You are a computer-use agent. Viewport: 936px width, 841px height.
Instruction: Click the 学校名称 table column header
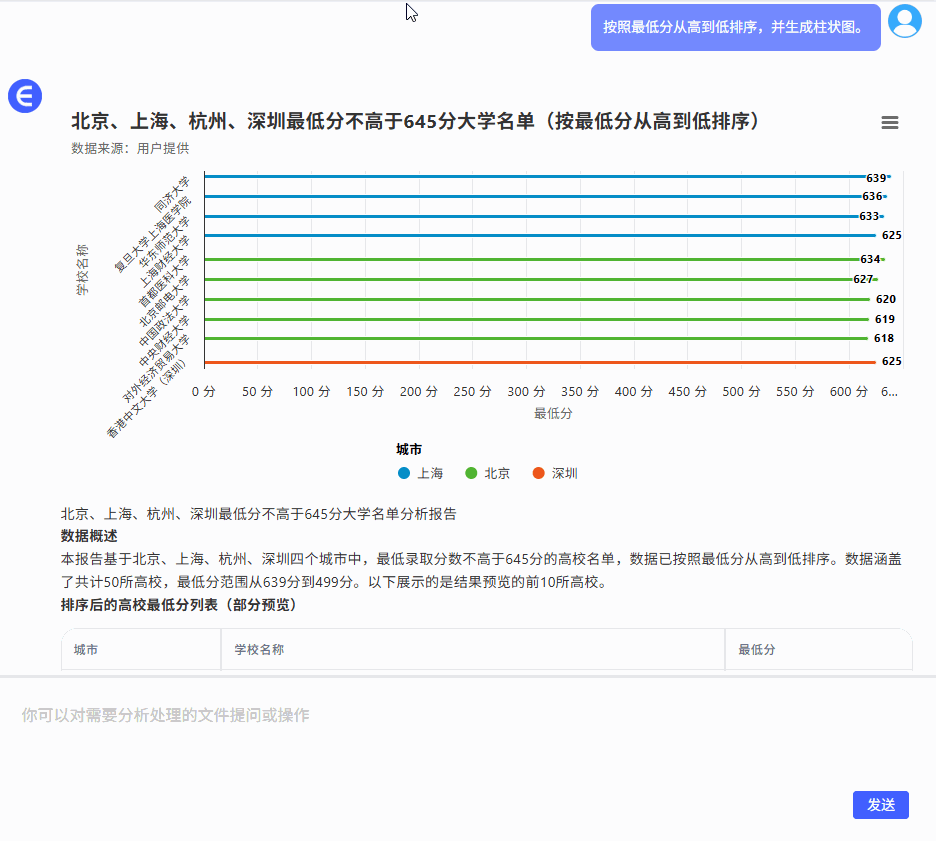(x=259, y=649)
